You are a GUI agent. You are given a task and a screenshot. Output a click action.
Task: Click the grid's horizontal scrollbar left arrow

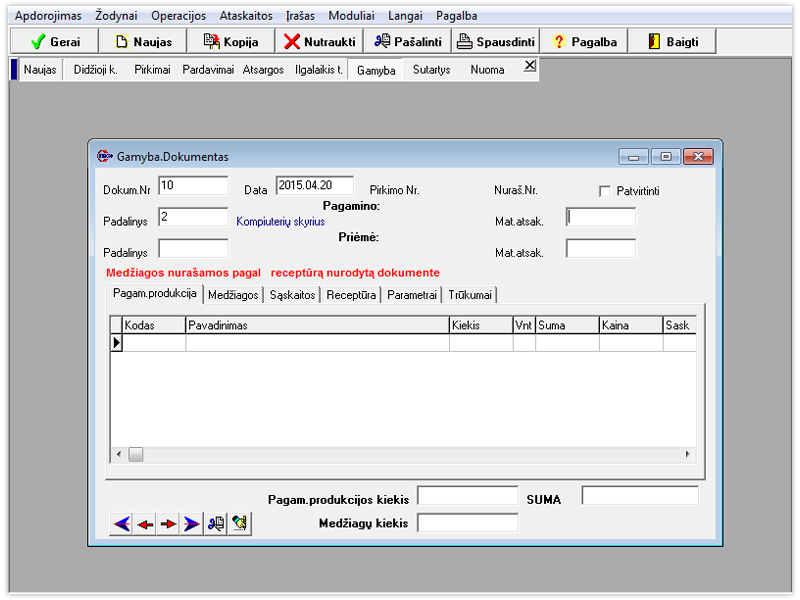pos(119,454)
